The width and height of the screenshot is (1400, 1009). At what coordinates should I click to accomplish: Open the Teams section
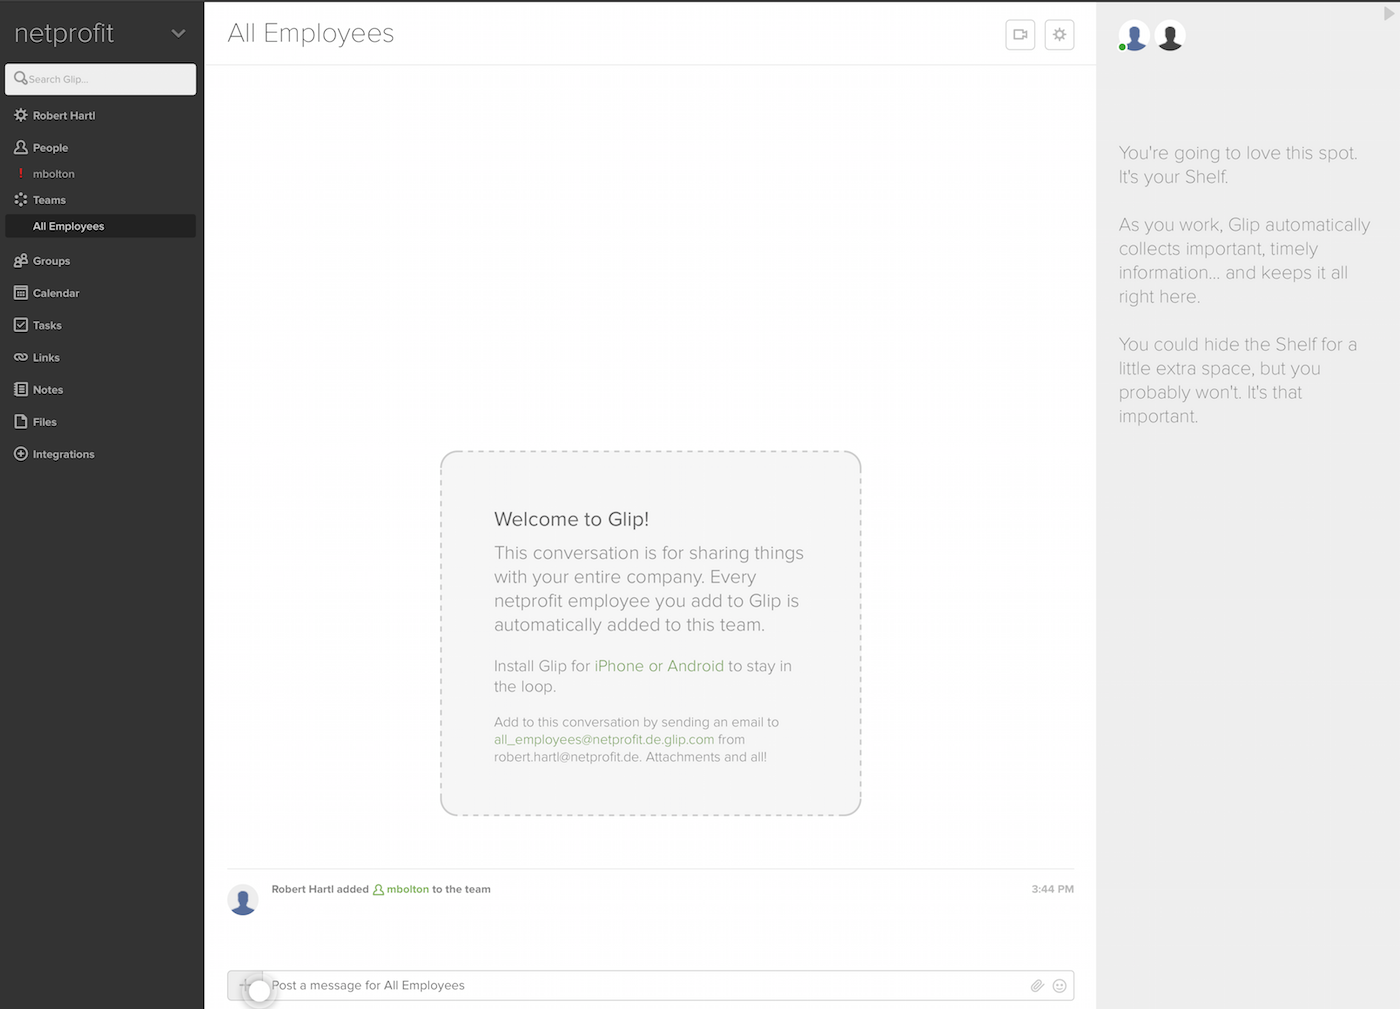pyautogui.click(x=49, y=200)
